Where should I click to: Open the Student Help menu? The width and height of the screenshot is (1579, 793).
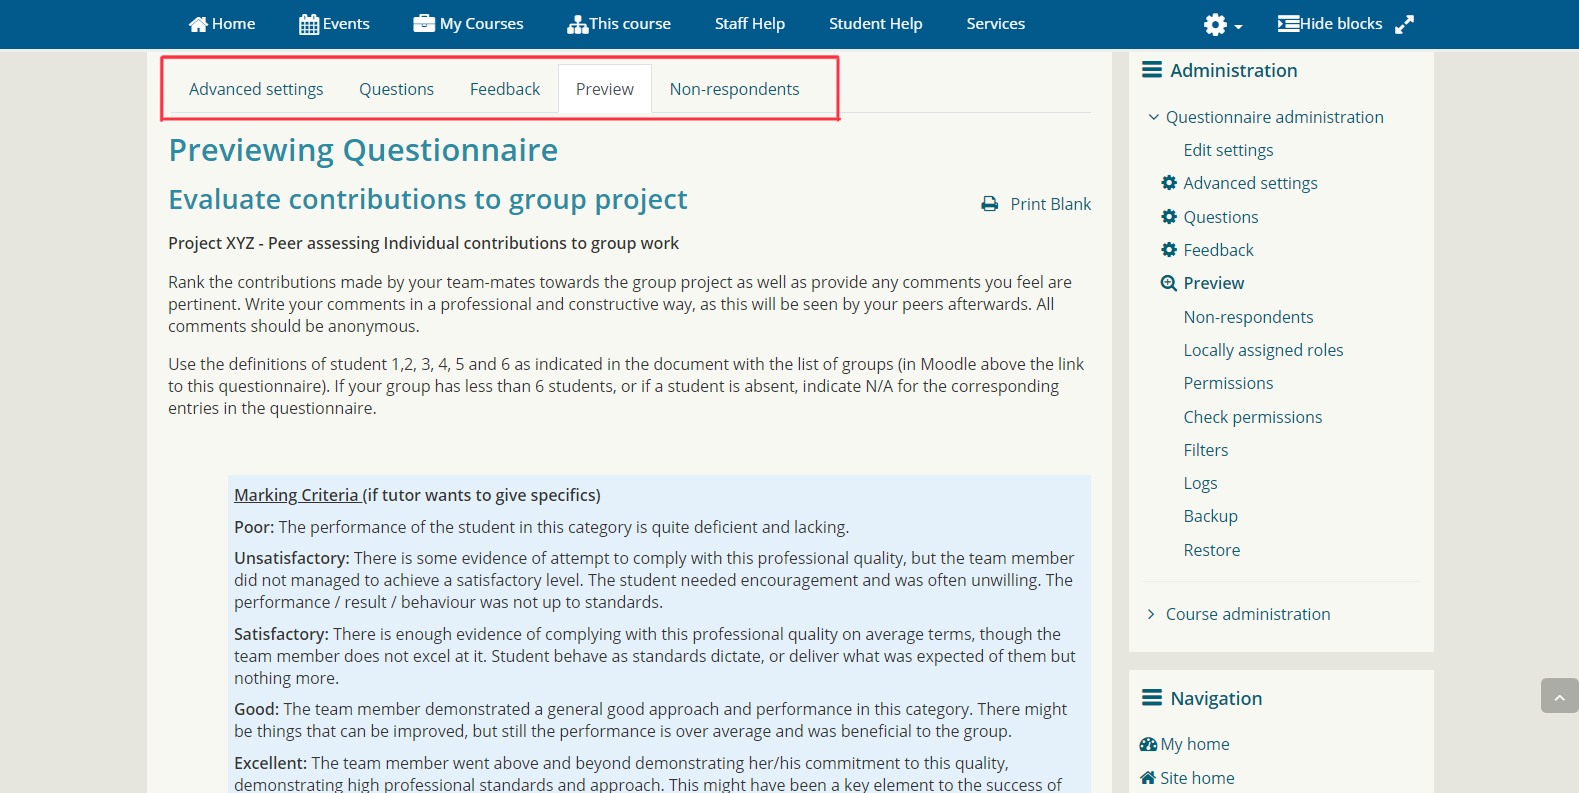(x=876, y=24)
